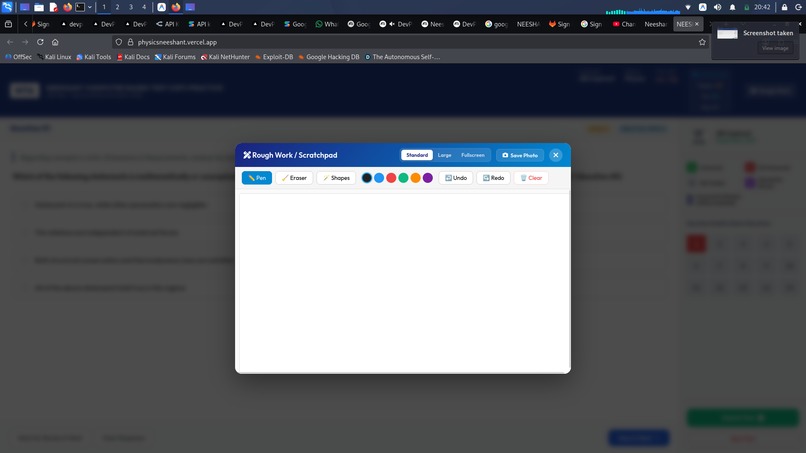
Task: Set scratchpad size to Standard
Action: [417, 155]
